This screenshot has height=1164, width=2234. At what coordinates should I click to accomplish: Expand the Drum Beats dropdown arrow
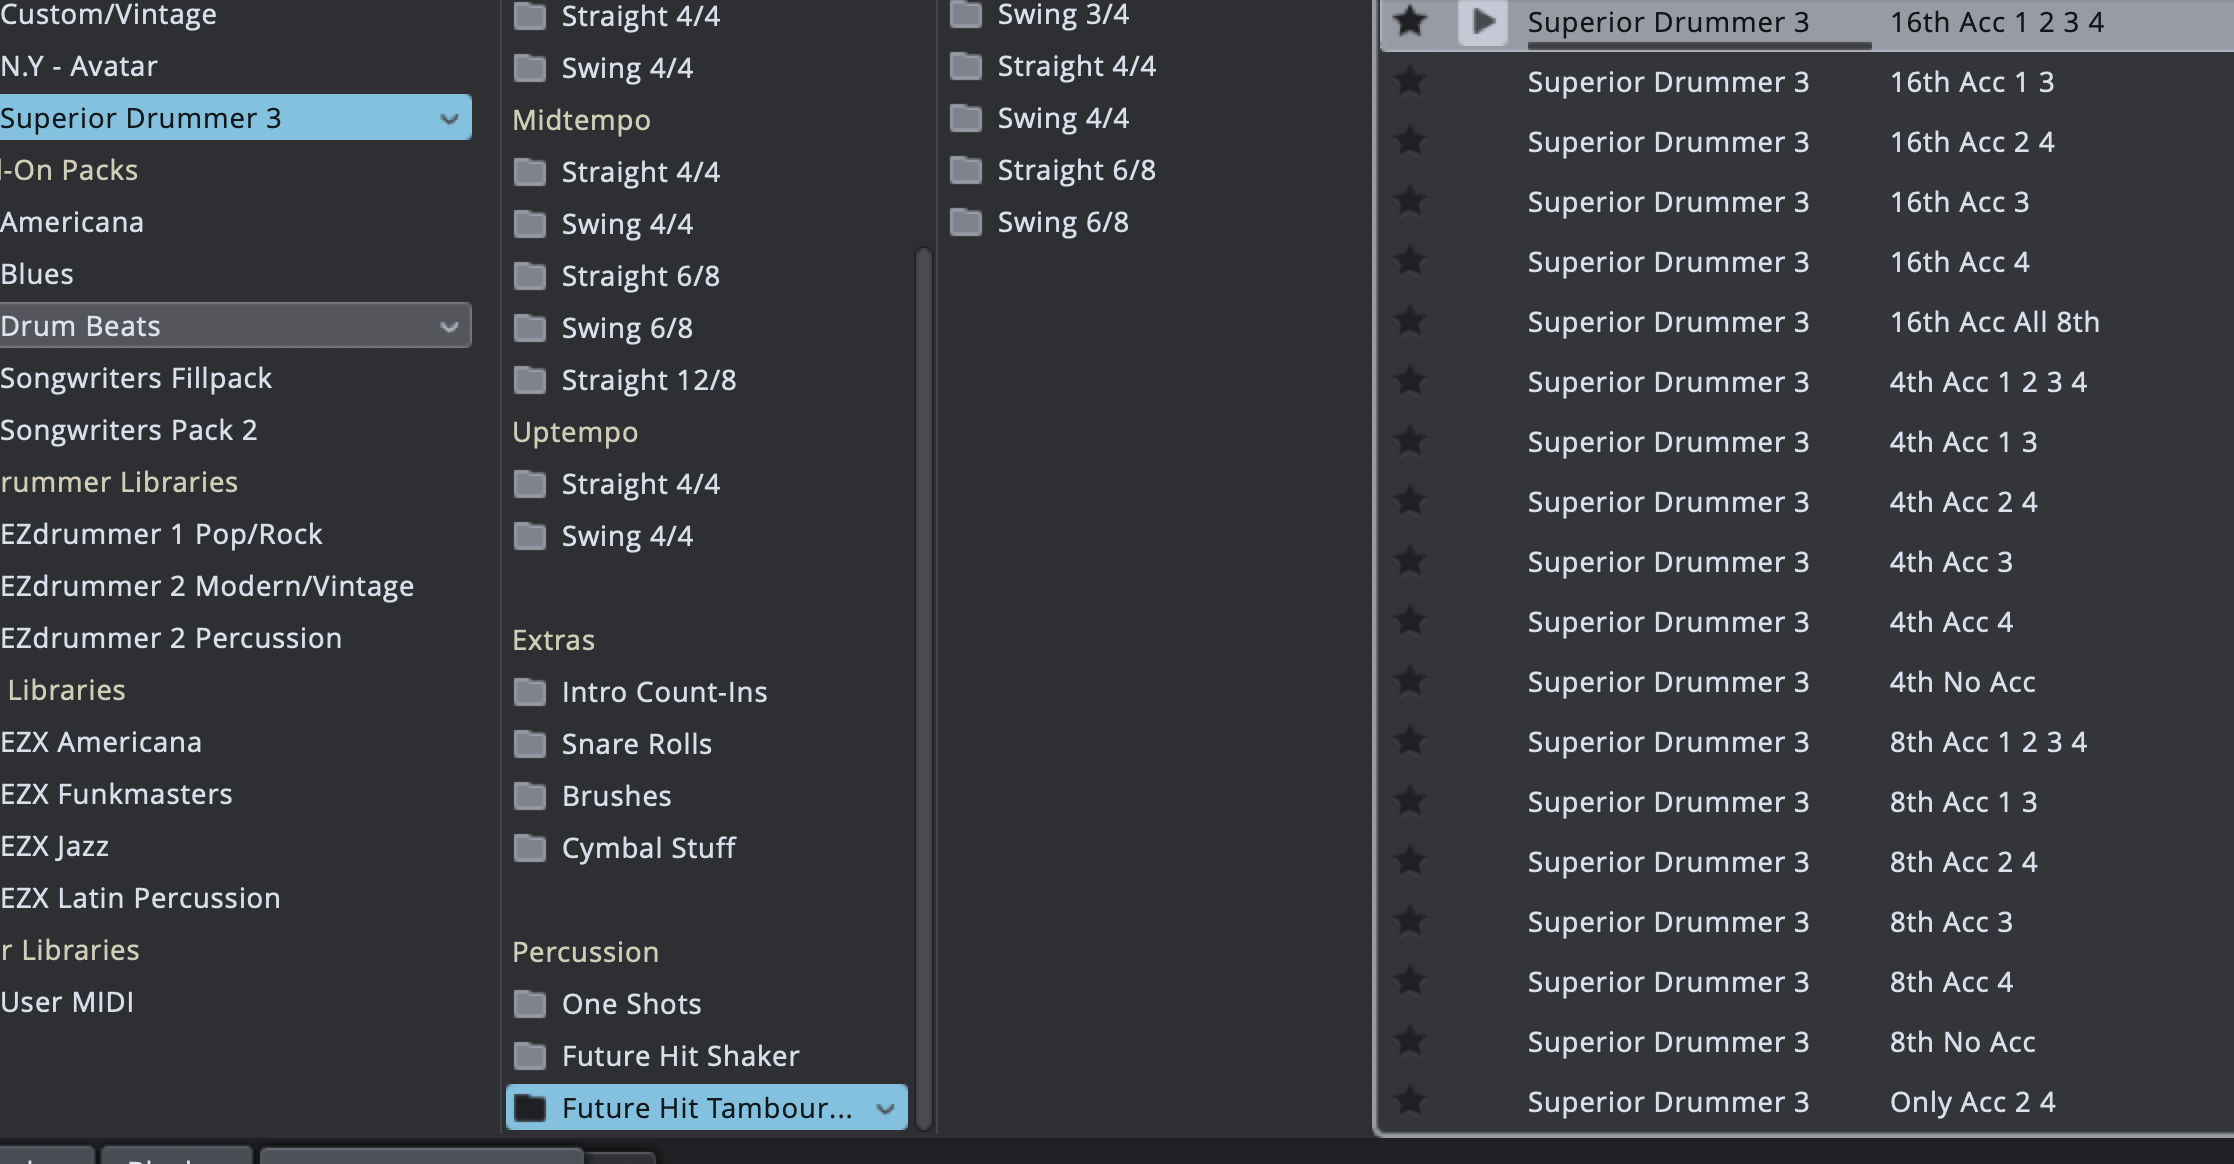coord(449,326)
